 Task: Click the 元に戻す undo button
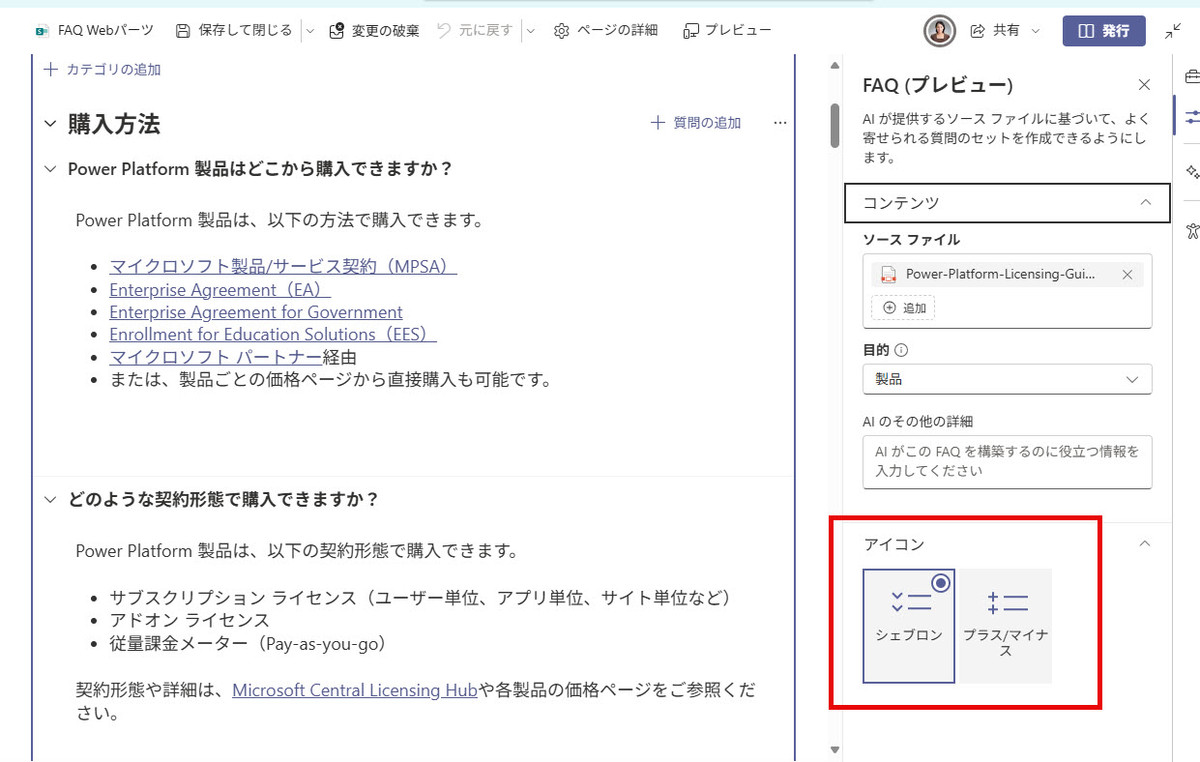[x=475, y=31]
